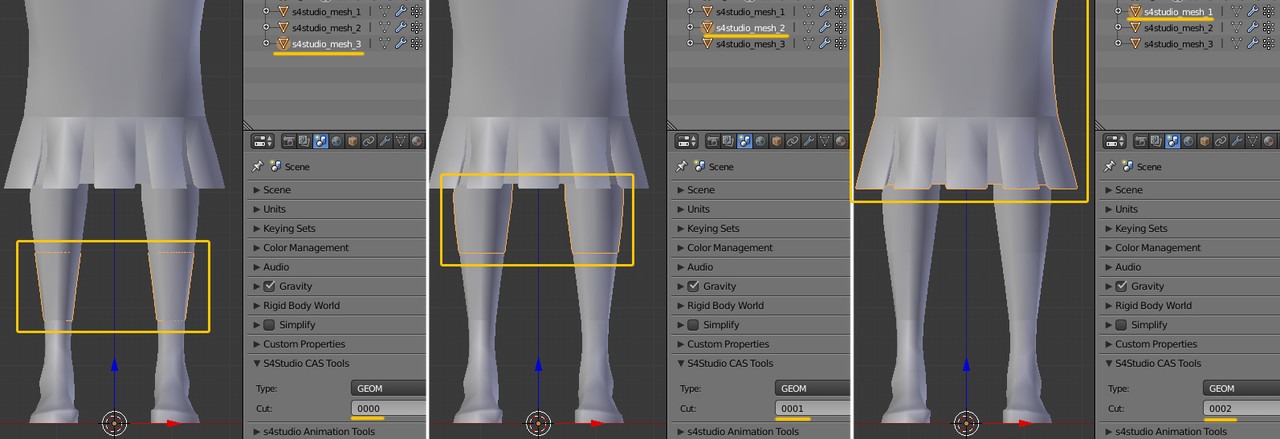Click vertex groups dots beside s4studio_mesh_1, left outliner

(417, 11)
